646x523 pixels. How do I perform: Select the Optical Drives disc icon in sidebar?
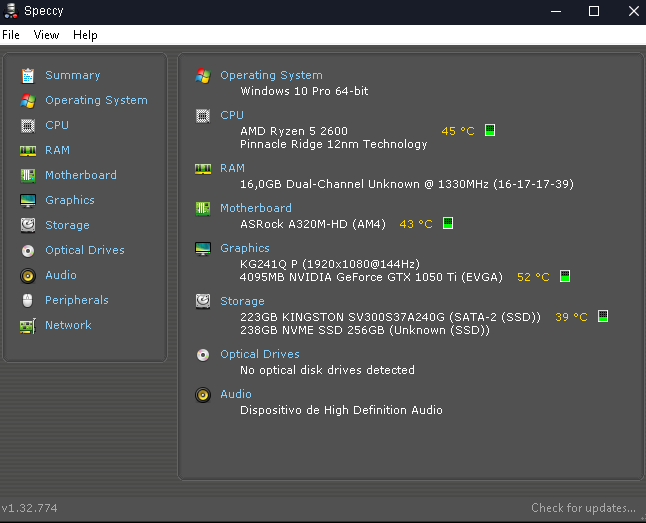point(28,250)
